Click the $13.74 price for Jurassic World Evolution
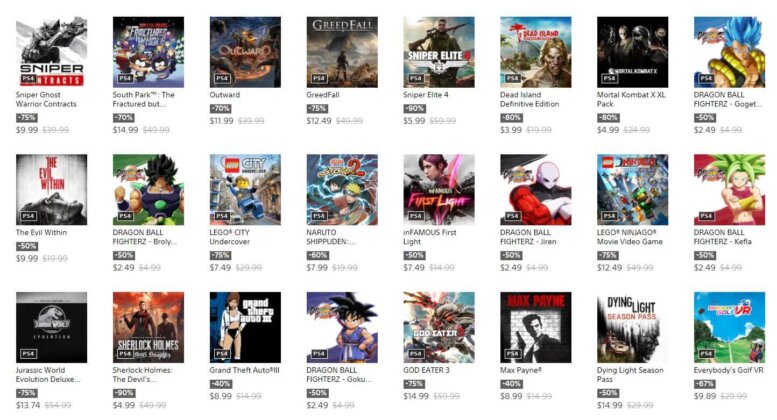Image resolution: width=777 pixels, height=420 pixels. click(27, 405)
